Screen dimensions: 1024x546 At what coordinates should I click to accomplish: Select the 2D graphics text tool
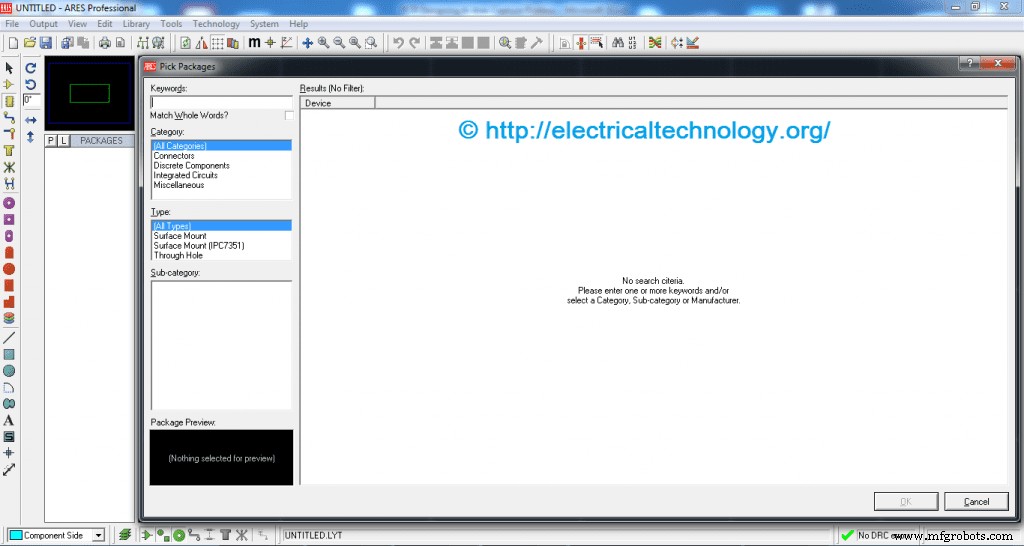[x=9, y=420]
